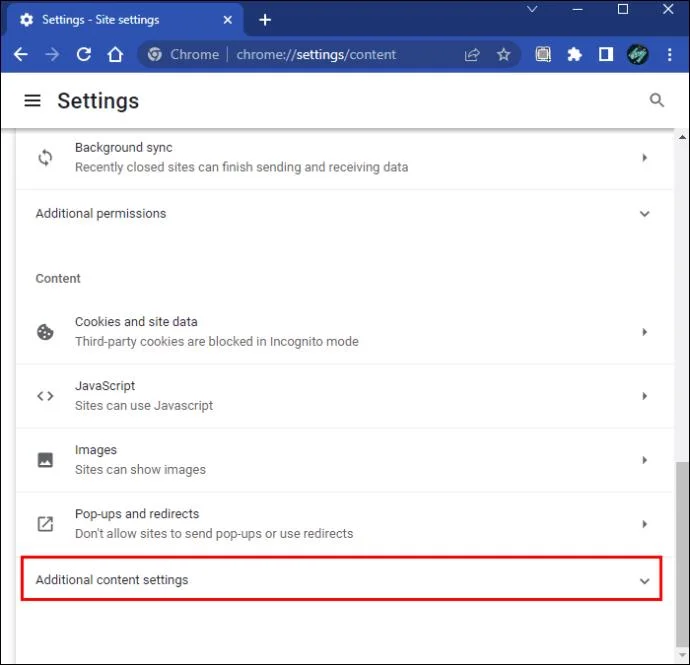This screenshot has width=690, height=665.
Task: Open Chrome's three-dot menu
Action: (x=669, y=55)
